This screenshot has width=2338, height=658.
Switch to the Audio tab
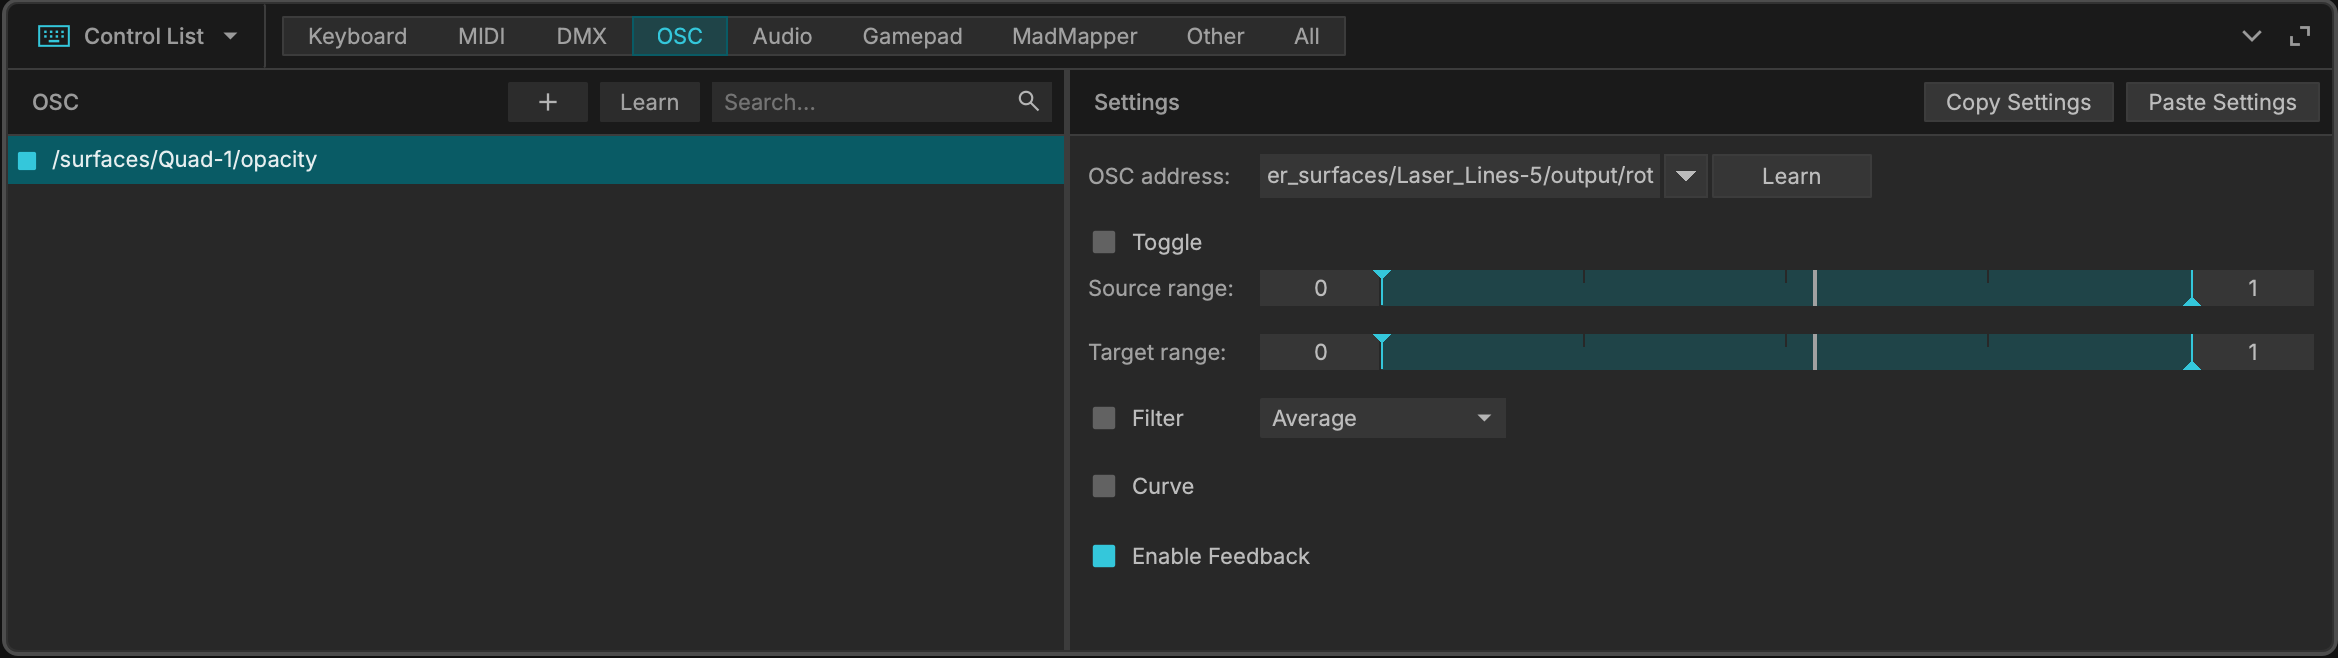coord(782,37)
